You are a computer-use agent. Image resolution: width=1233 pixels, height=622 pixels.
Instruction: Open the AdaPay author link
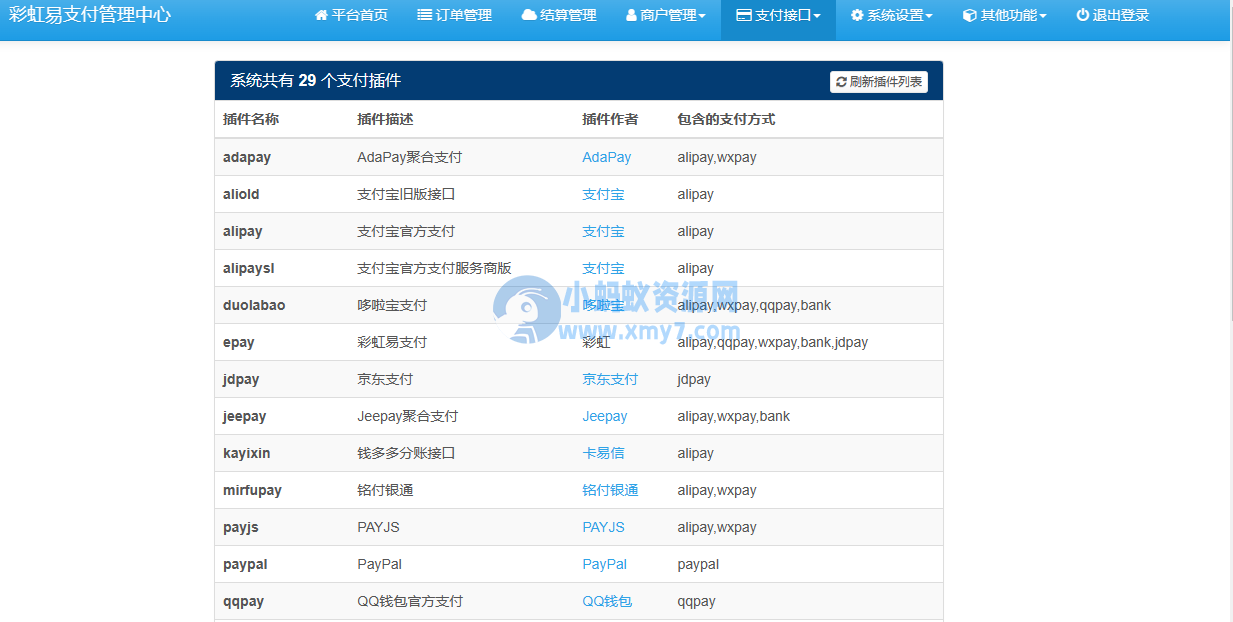(x=607, y=157)
